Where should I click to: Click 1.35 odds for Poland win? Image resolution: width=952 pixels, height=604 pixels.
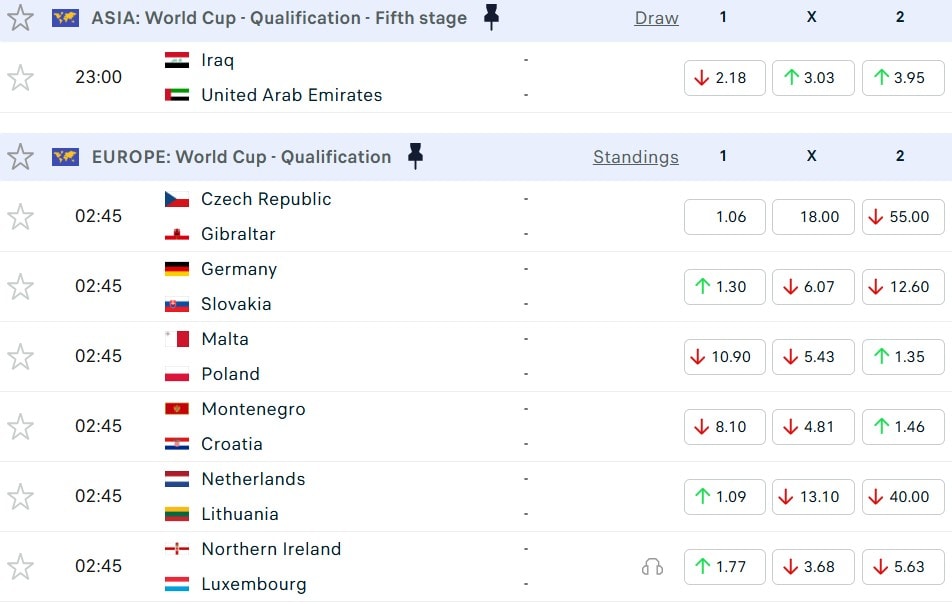click(x=901, y=357)
